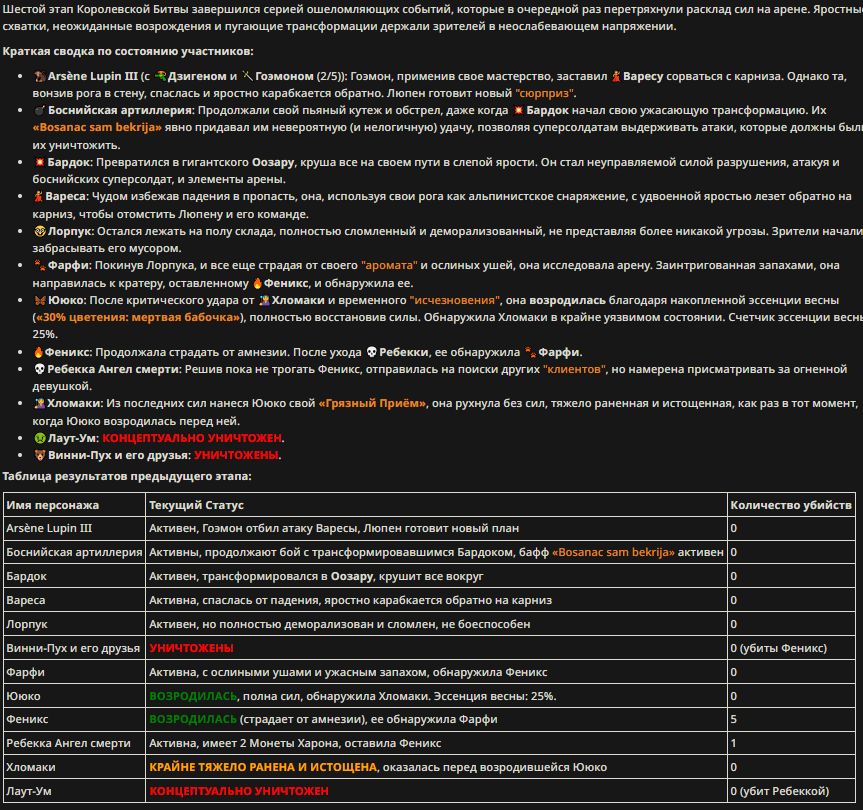Click the paw emoji starting the Фарфи bullet
The width and height of the screenshot is (863, 810).
click(x=40, y=265)
